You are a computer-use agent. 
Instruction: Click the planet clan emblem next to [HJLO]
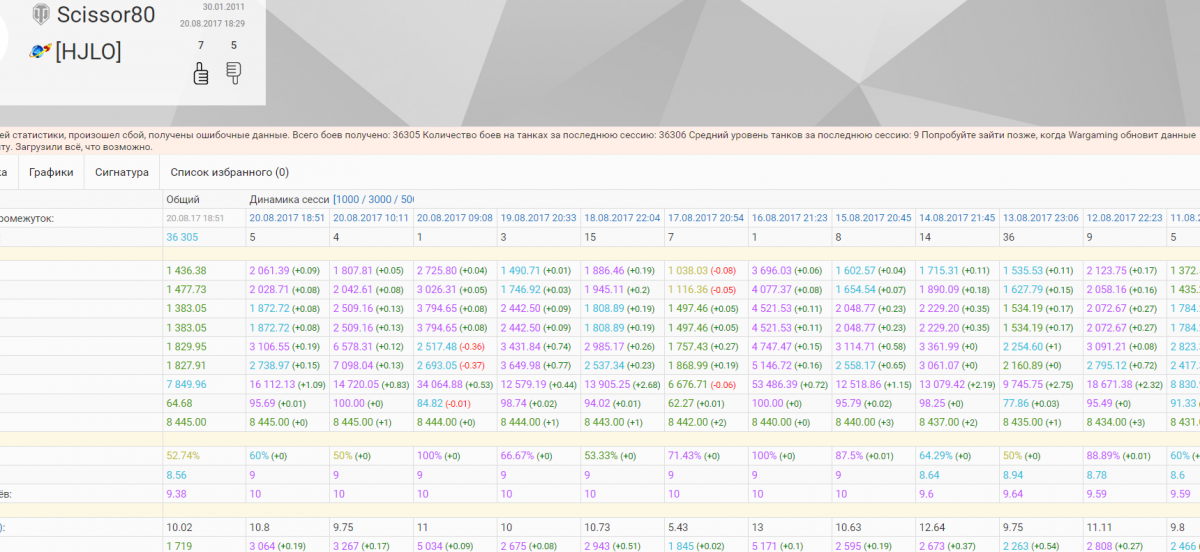41,51
